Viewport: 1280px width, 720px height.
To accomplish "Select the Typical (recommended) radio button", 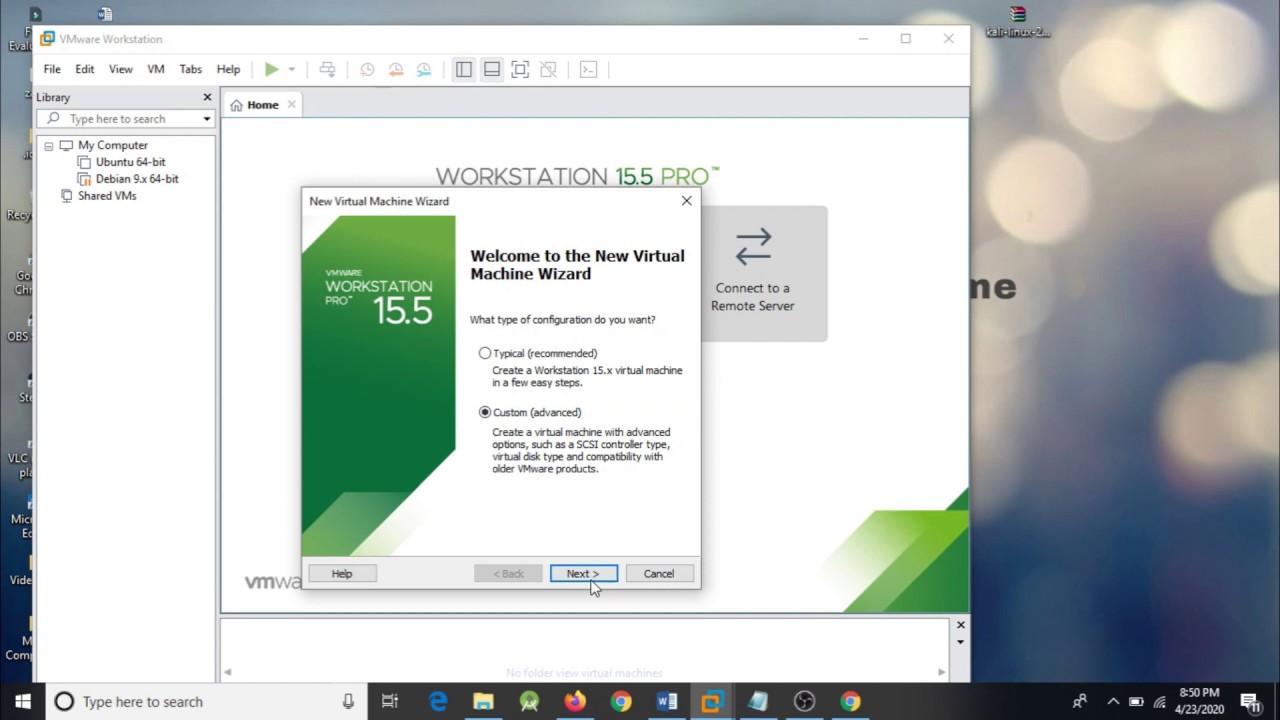I will [x=485, y=353].
